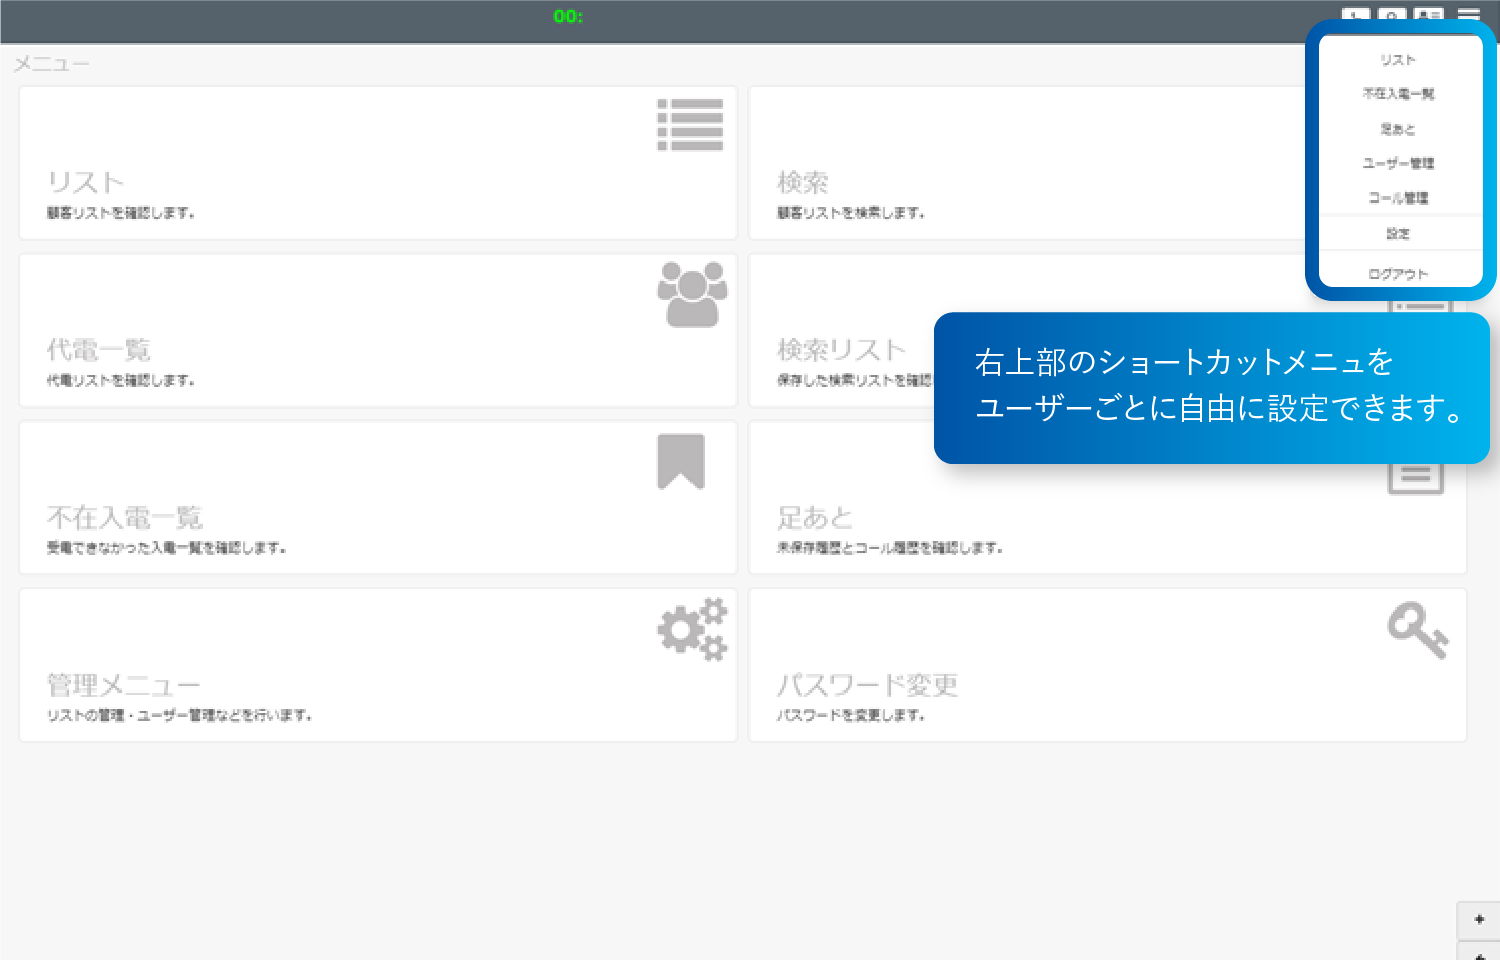
Task: Open the hamburger shortcut menu icon
Action: pos(1468,14)
